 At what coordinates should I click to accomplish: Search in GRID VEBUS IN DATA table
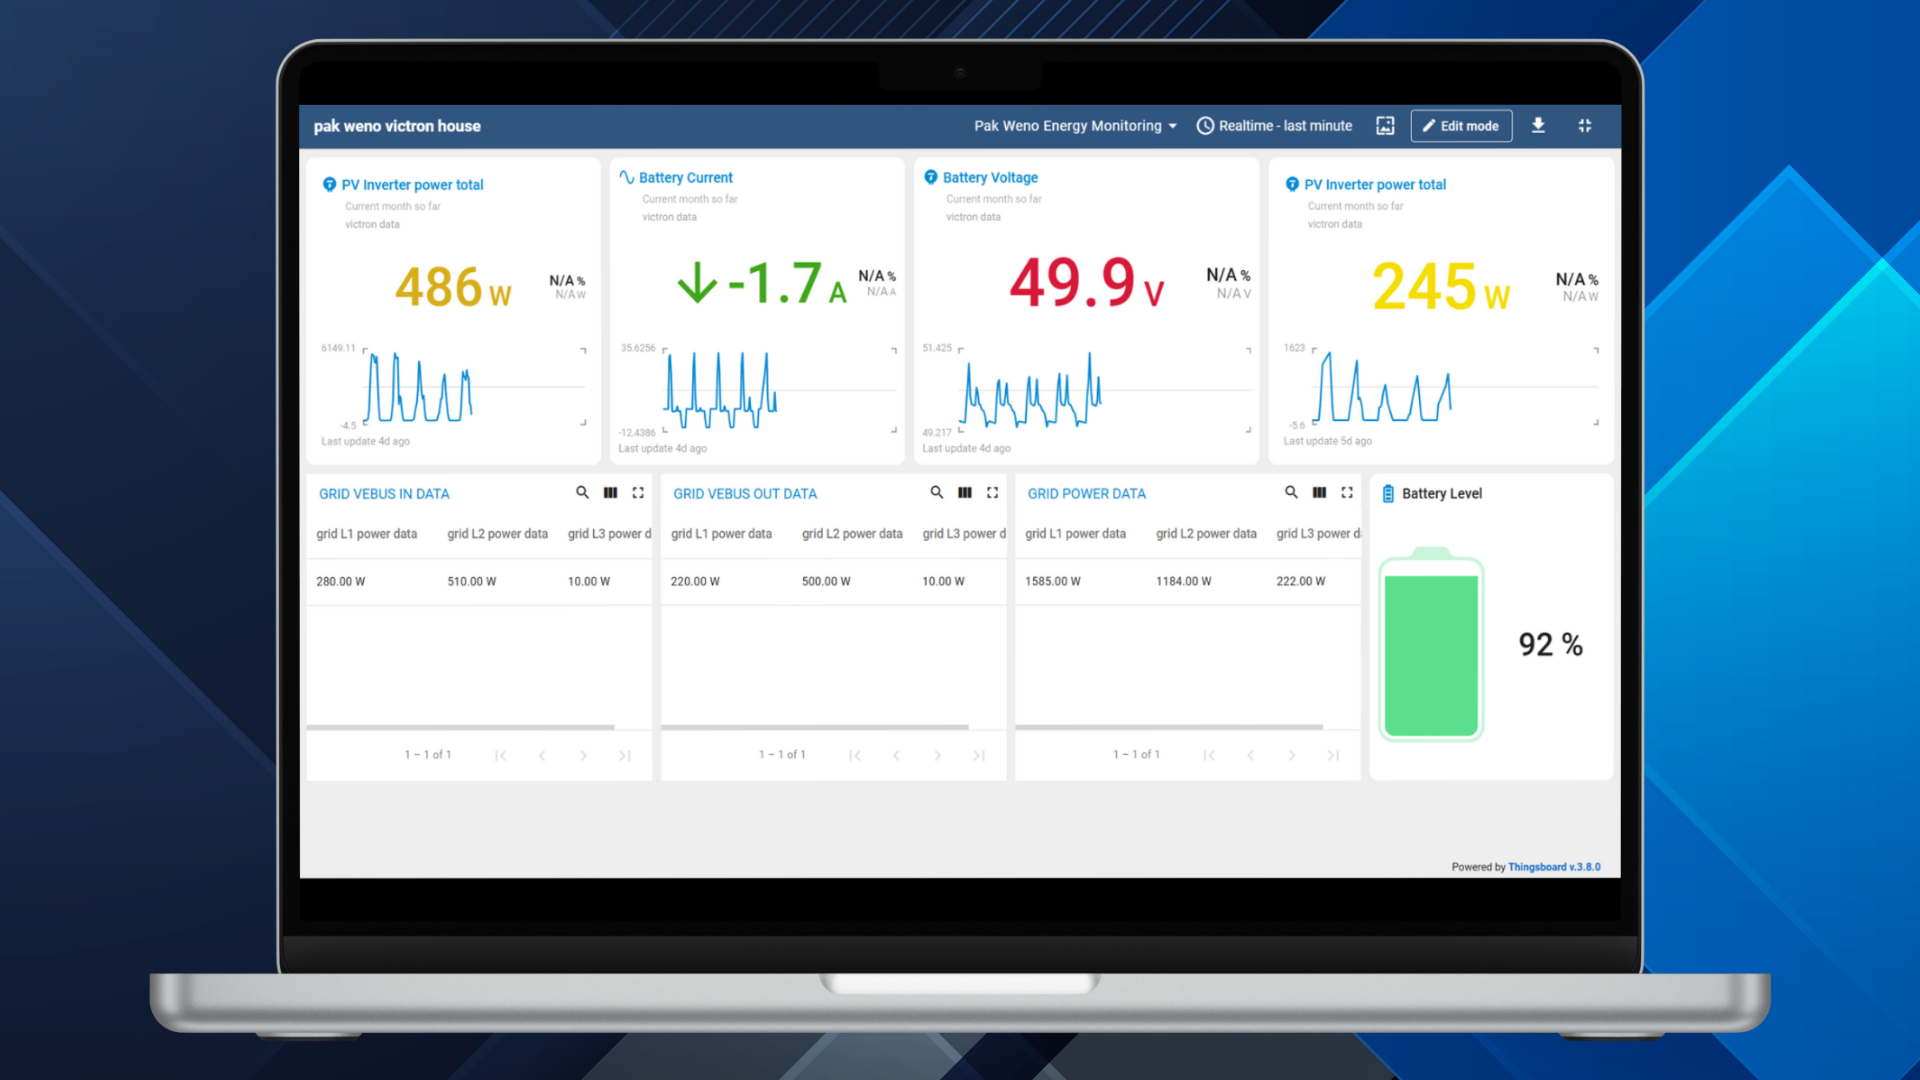tap(582, 493)
